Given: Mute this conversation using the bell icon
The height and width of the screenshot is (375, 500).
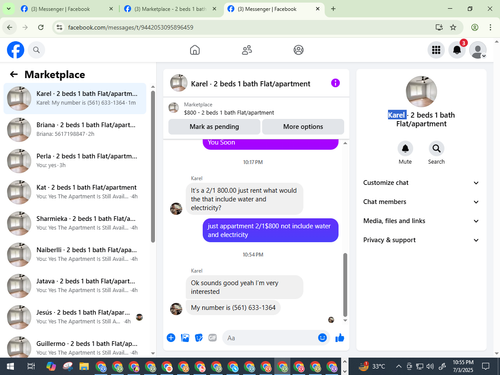Looking at the screenshot, I should tap(405, 148).
